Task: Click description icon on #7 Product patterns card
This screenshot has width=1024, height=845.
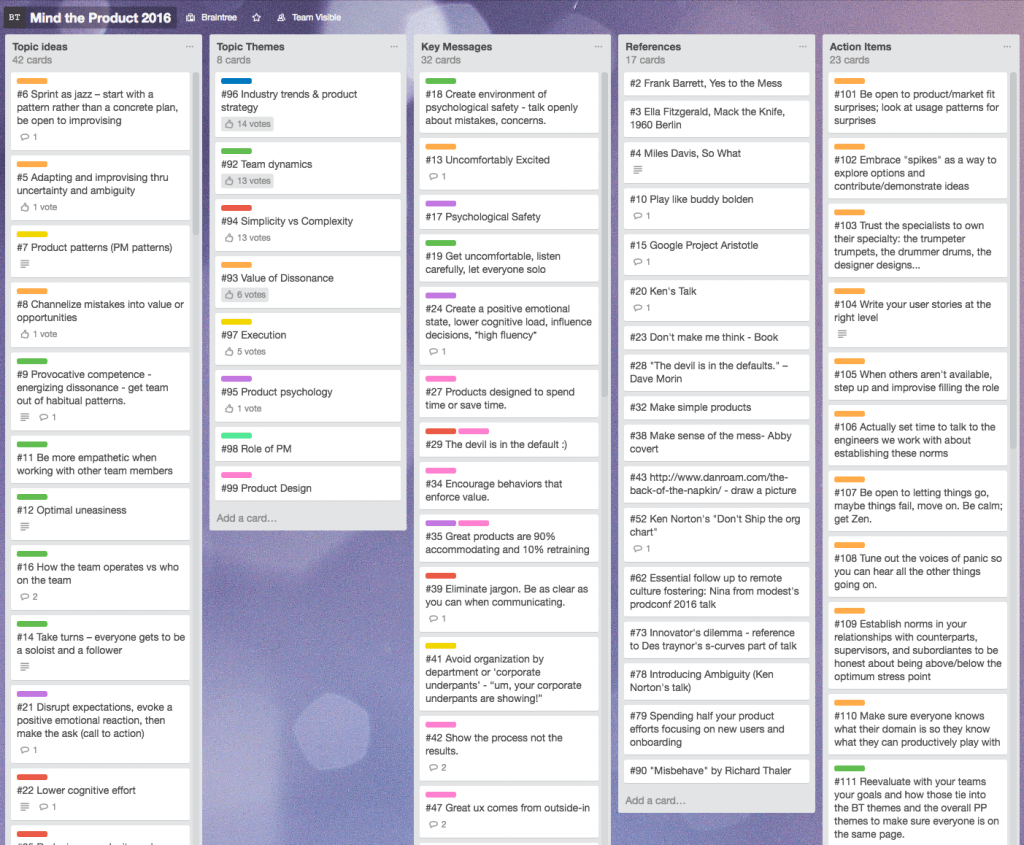Action: pos(25,264)
